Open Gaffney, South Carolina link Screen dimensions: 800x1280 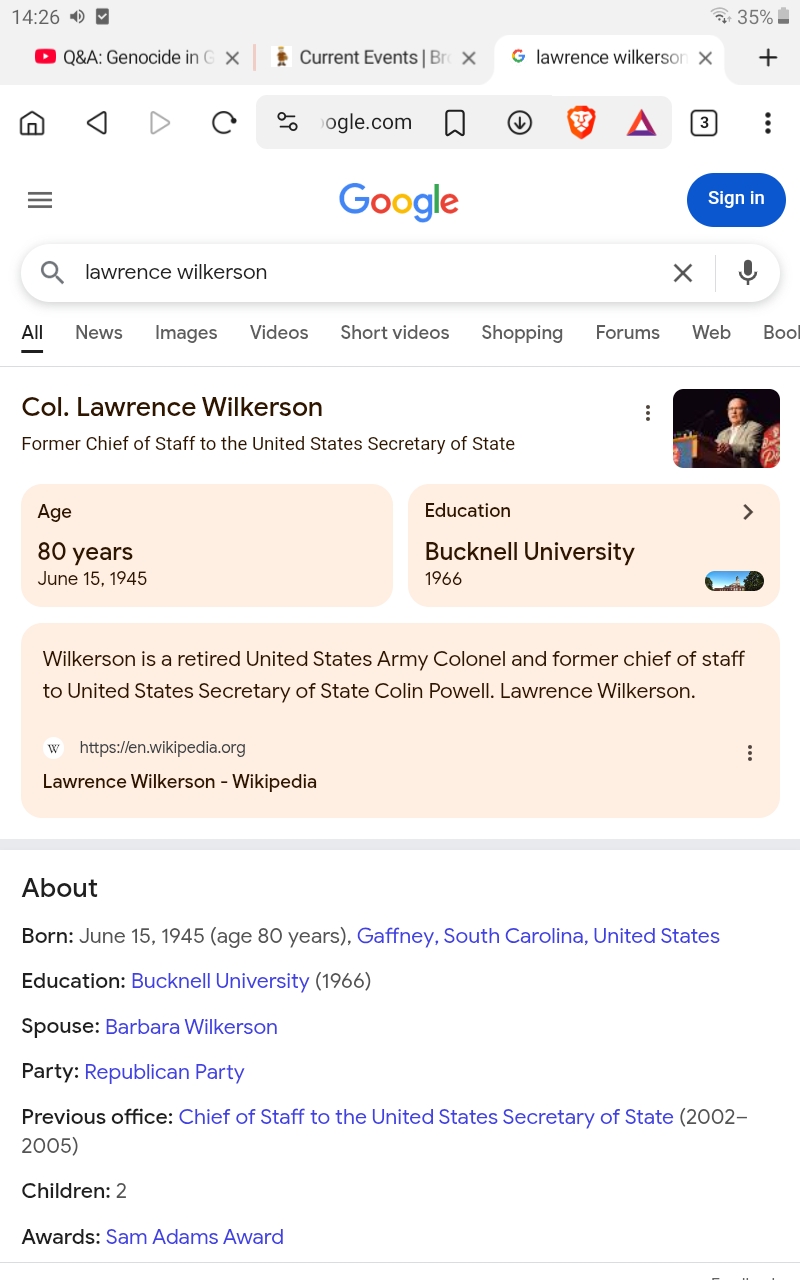click(x=538, y=936)
